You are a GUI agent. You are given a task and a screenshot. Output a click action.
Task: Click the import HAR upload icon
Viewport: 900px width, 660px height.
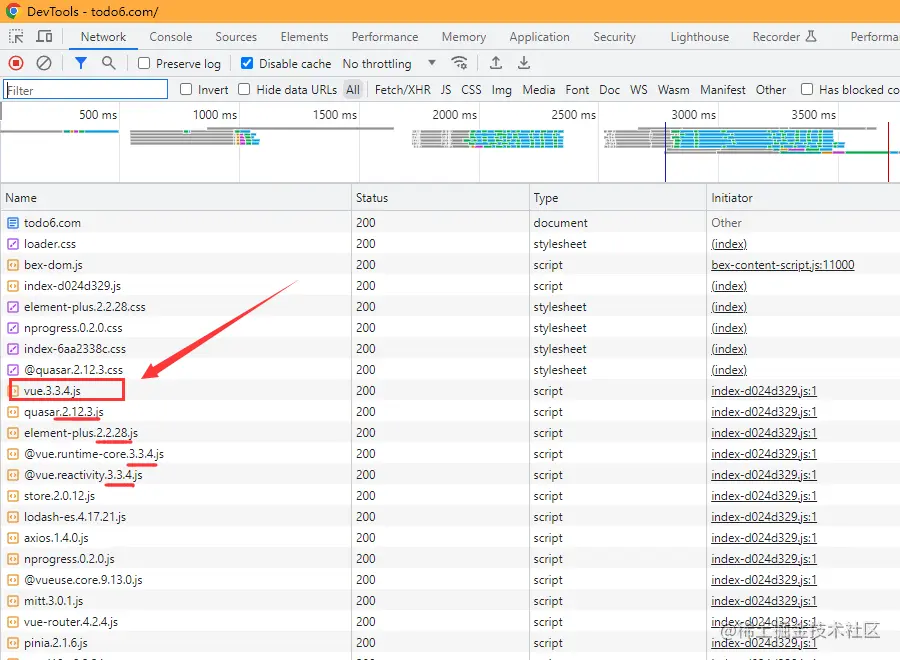[496, 63]
